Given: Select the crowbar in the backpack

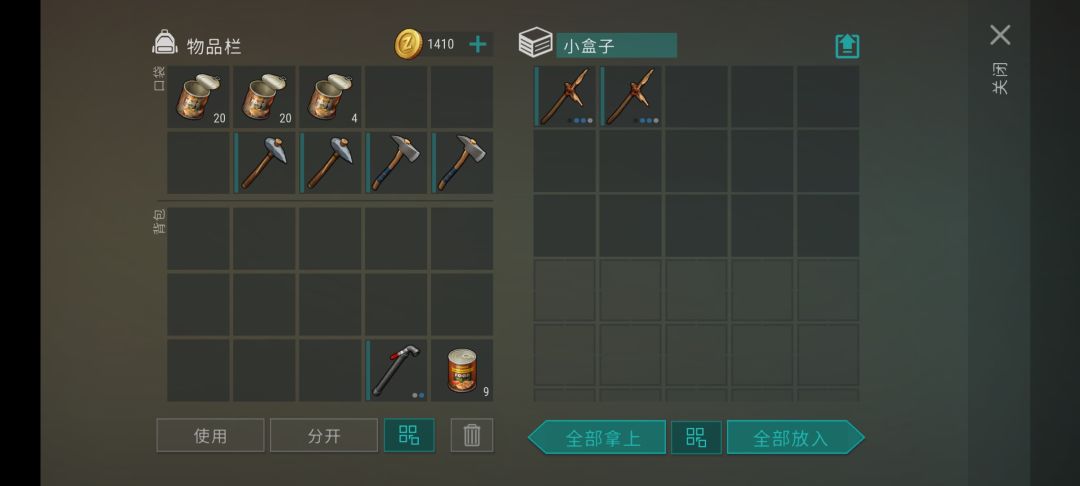Looking at the screenshot, I should (396, 370).
